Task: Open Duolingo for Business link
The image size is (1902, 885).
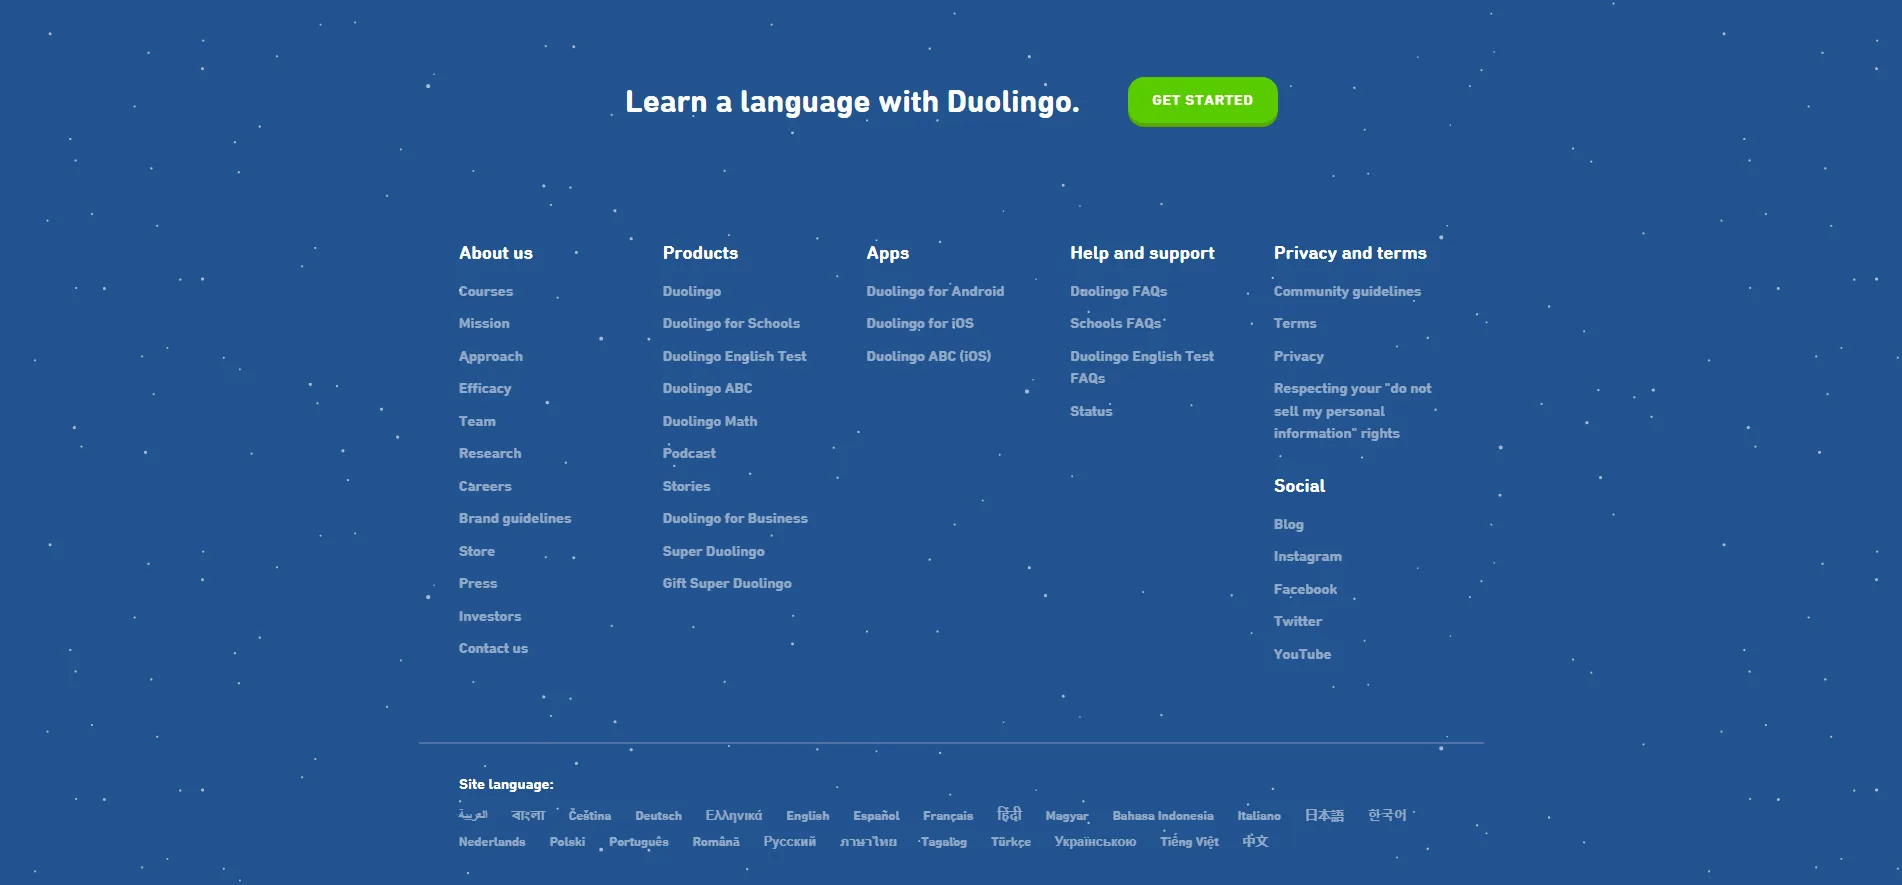Action: 735,518
